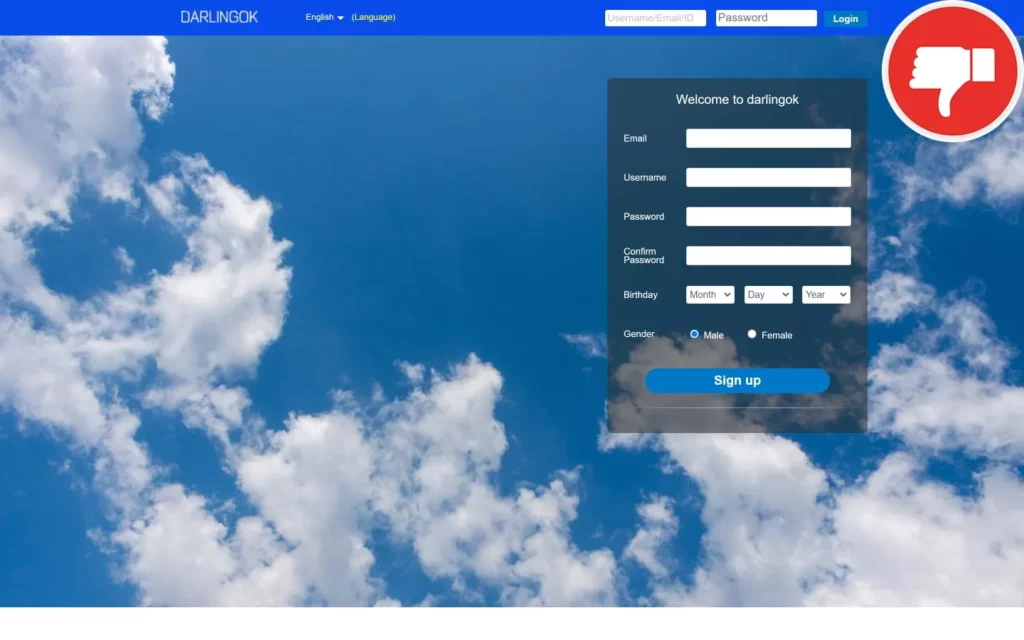Focus the Confirm Password field
Screen dimensions: 1024x640
[768, 255]
